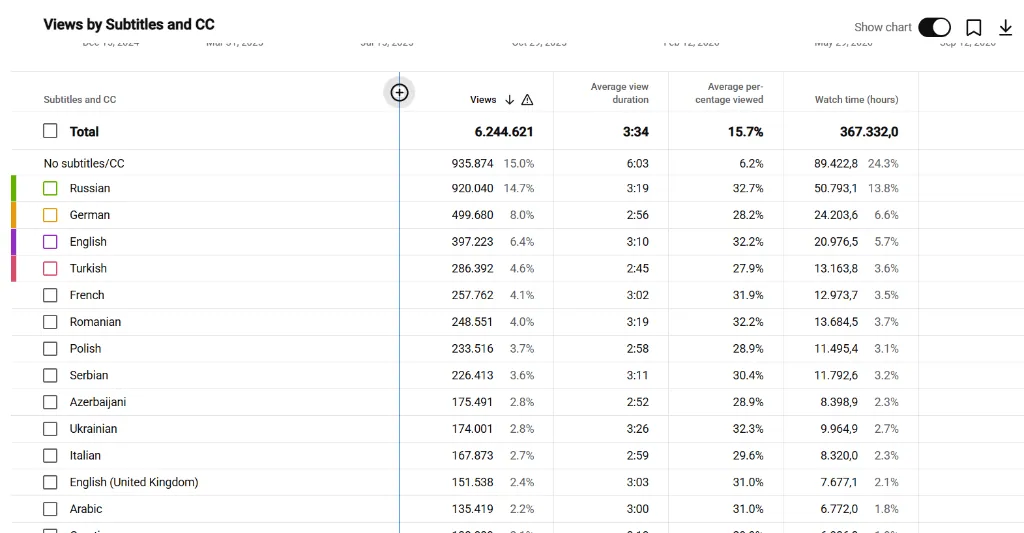This screenshot has width=1024, height=533.
Task: Click the German language label
Action: [x=89, y=215]
